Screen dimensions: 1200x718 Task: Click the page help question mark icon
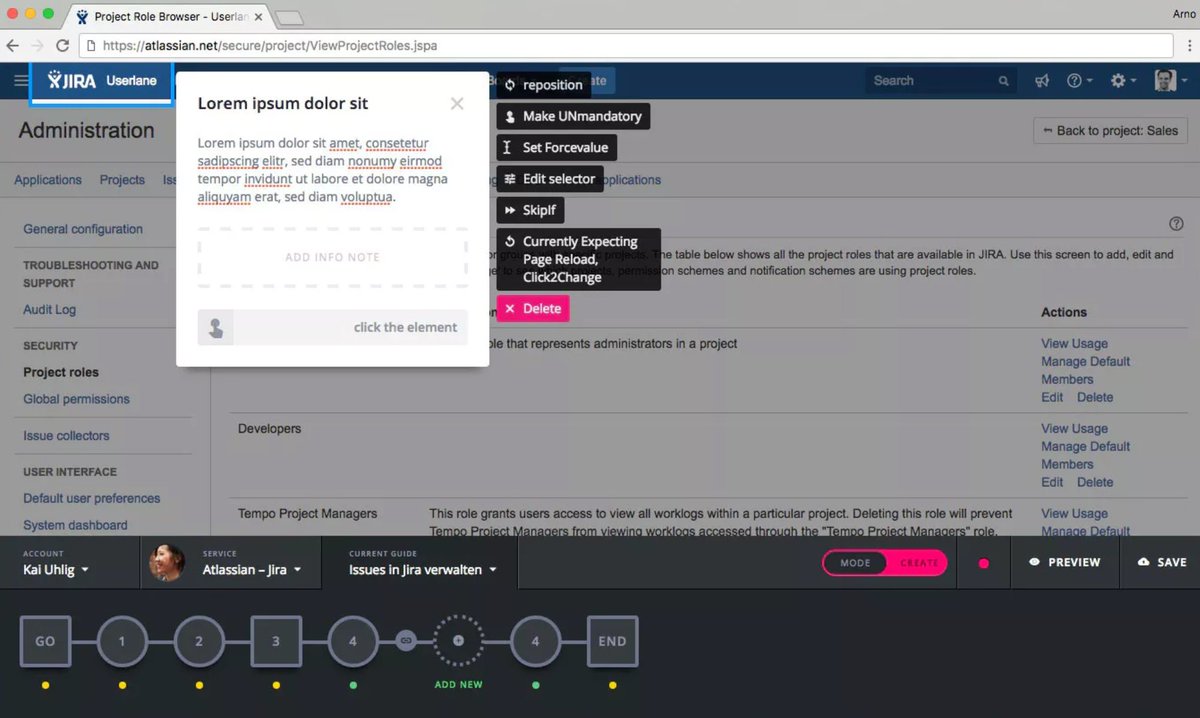tap(1176, 224)
